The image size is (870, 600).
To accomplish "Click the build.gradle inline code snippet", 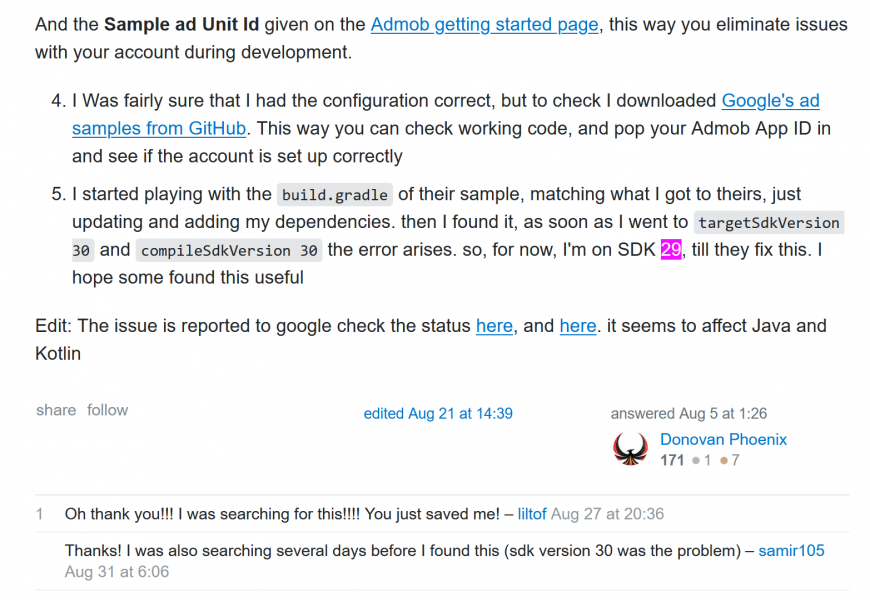I will pyautogui.click(x=334, y=195).
